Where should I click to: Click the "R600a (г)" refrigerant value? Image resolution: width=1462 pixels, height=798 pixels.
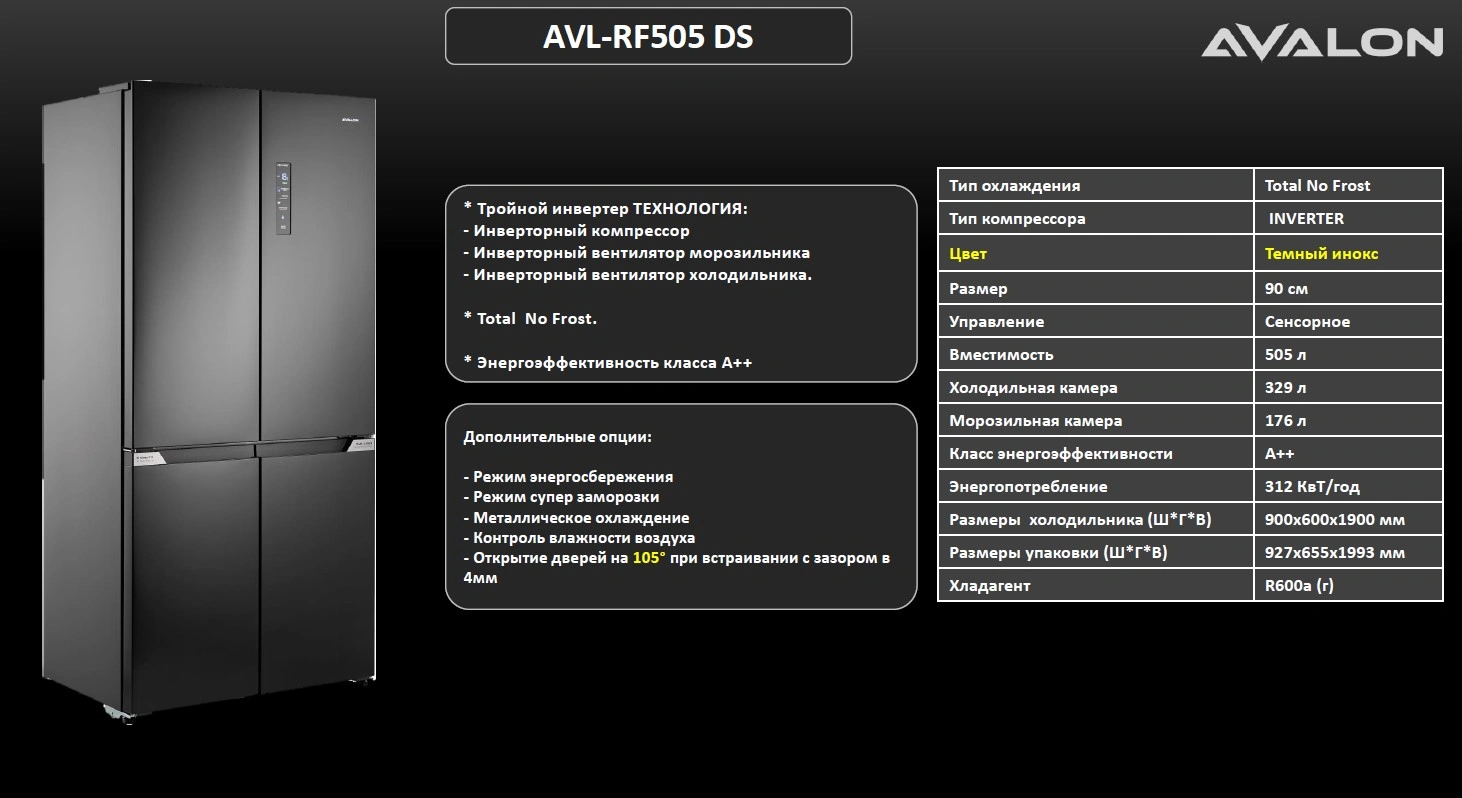click(1299, 586)
